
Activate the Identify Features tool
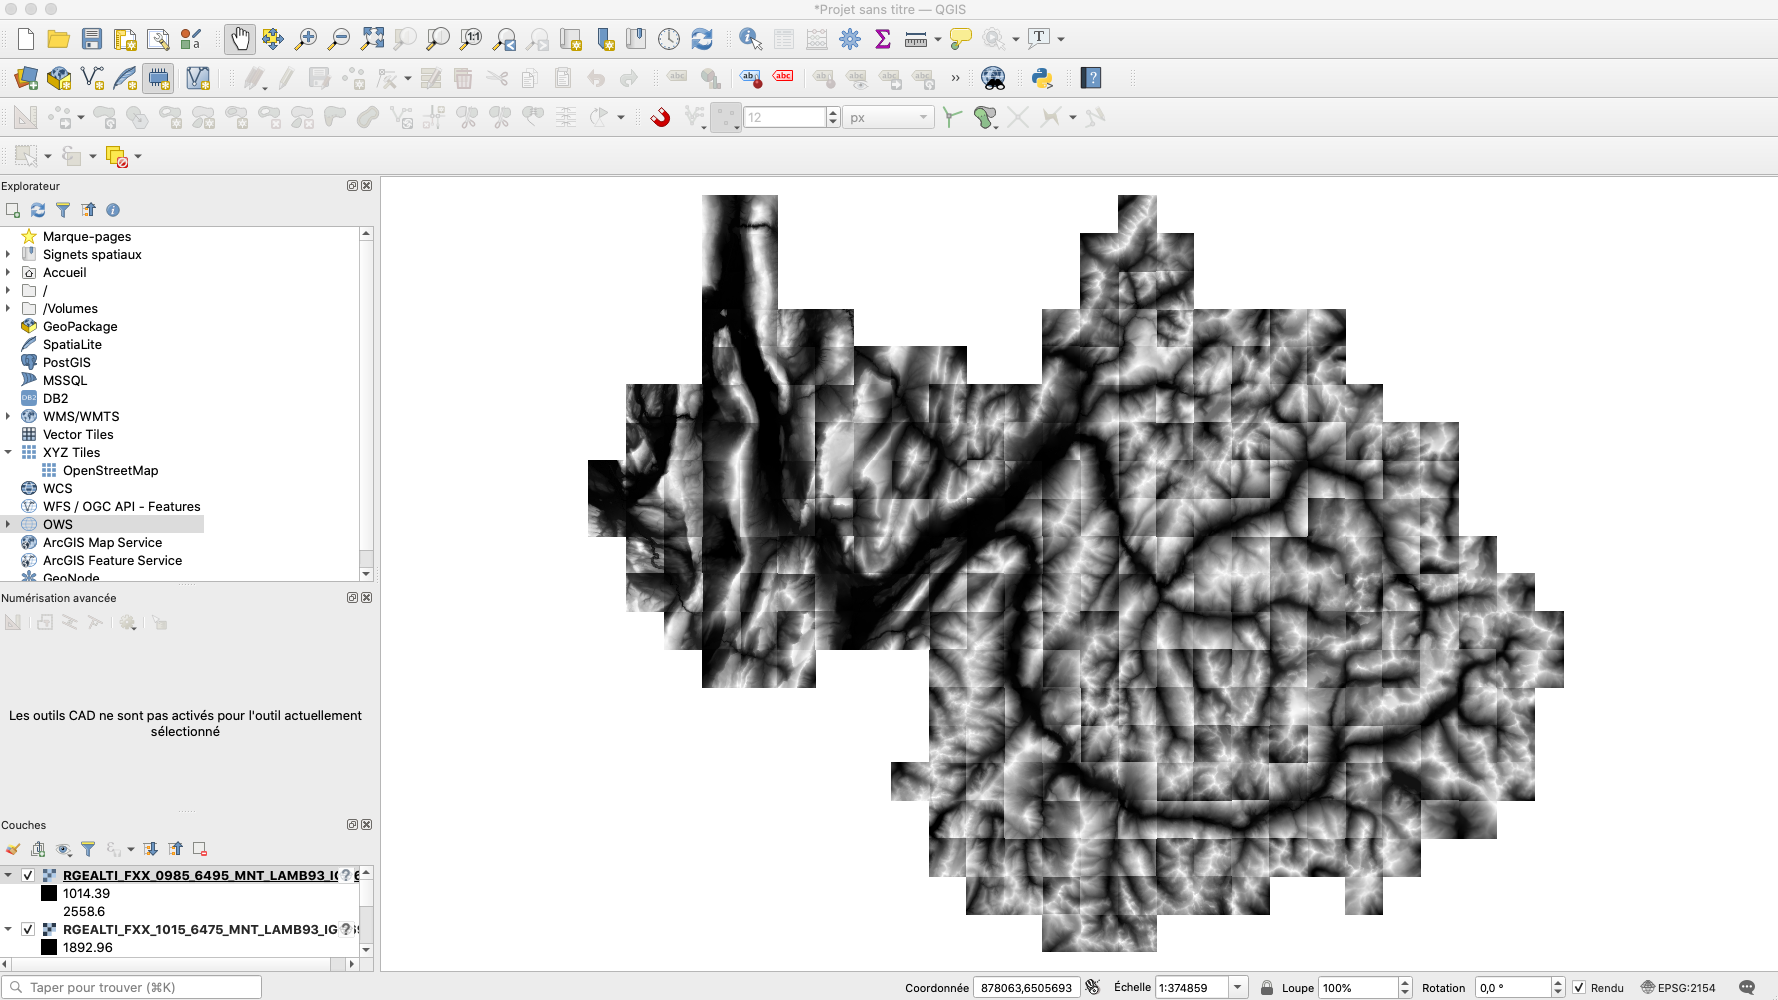click(x=750, y=39)
